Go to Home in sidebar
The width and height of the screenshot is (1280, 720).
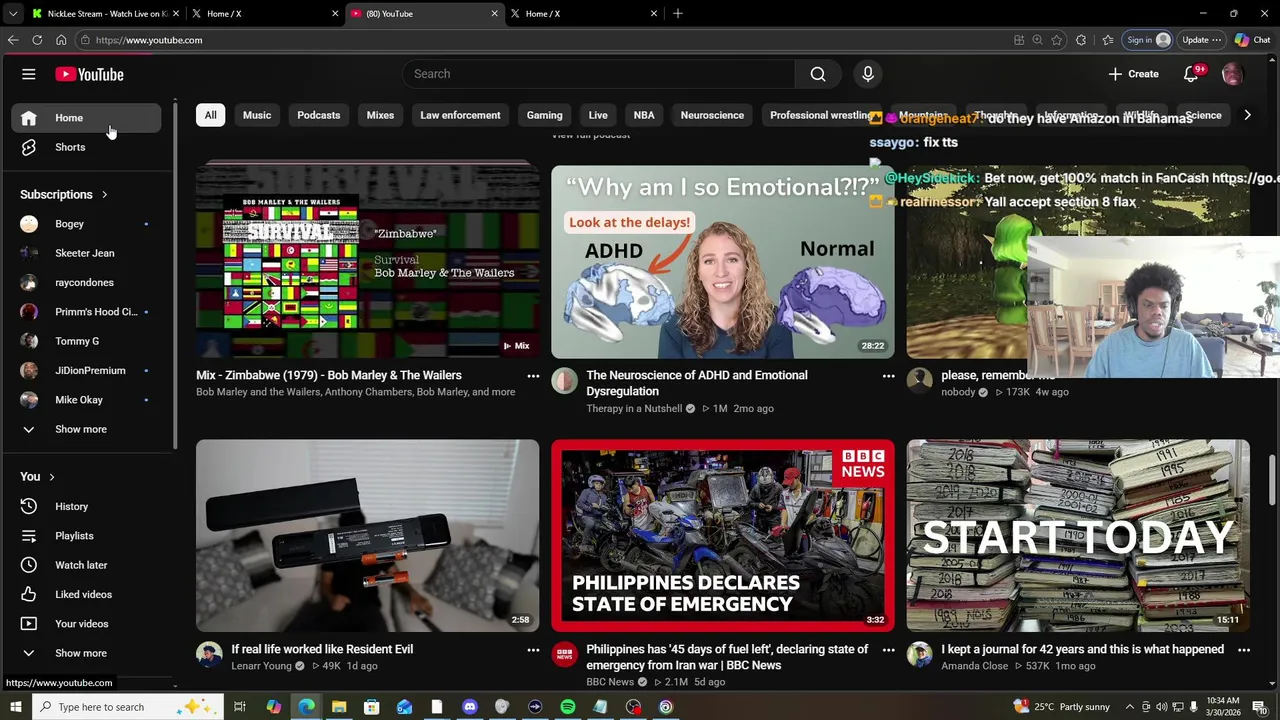(86, 118)
